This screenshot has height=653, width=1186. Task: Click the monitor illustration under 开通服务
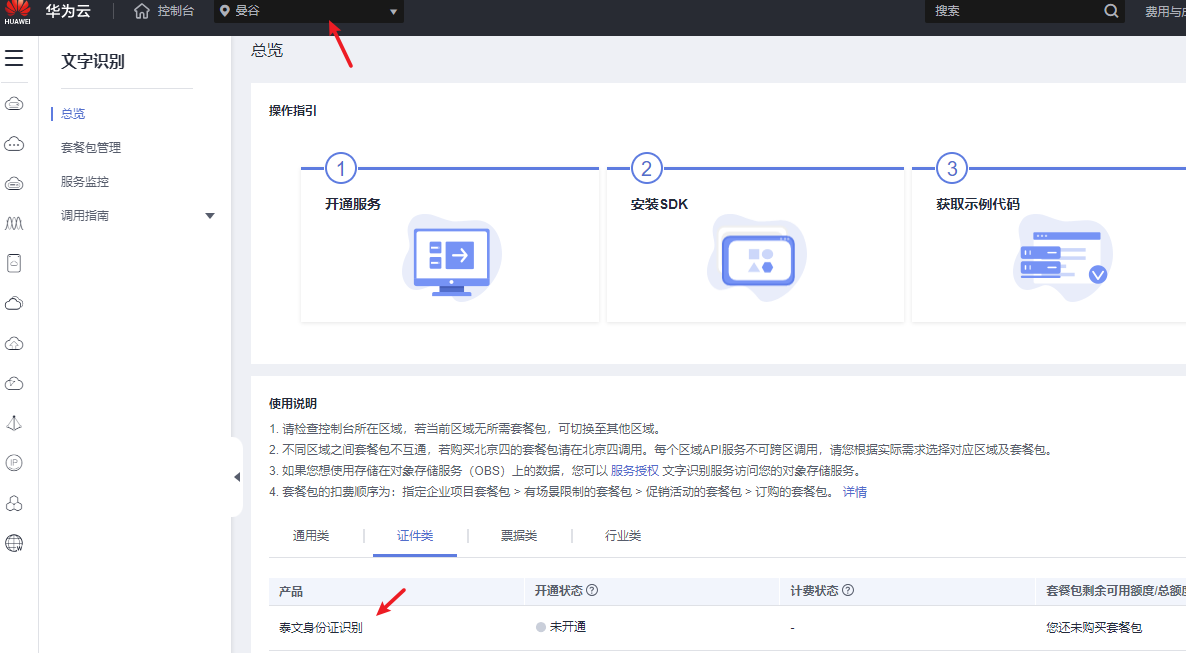click(x=452, y=258)
